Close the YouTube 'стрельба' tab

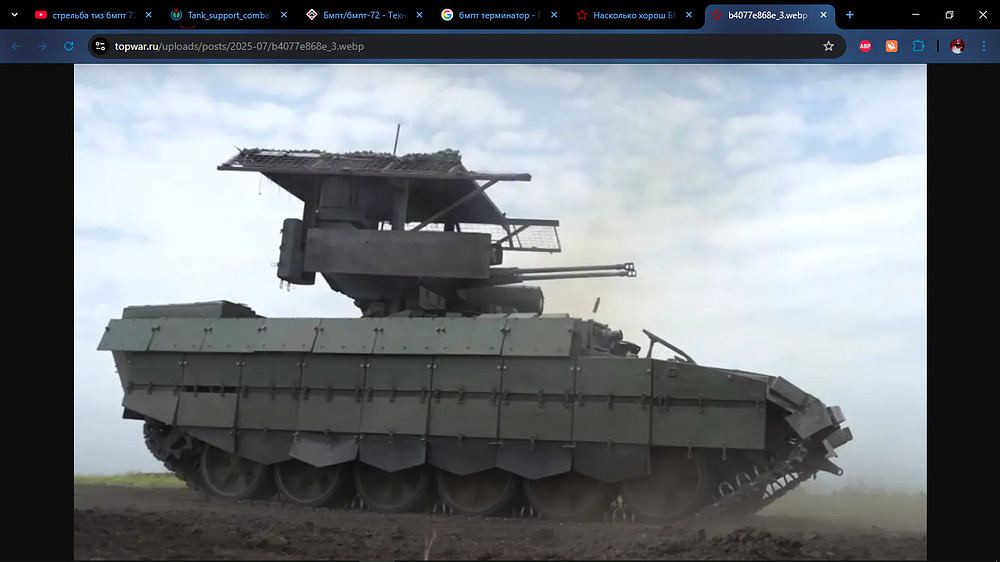148,15
